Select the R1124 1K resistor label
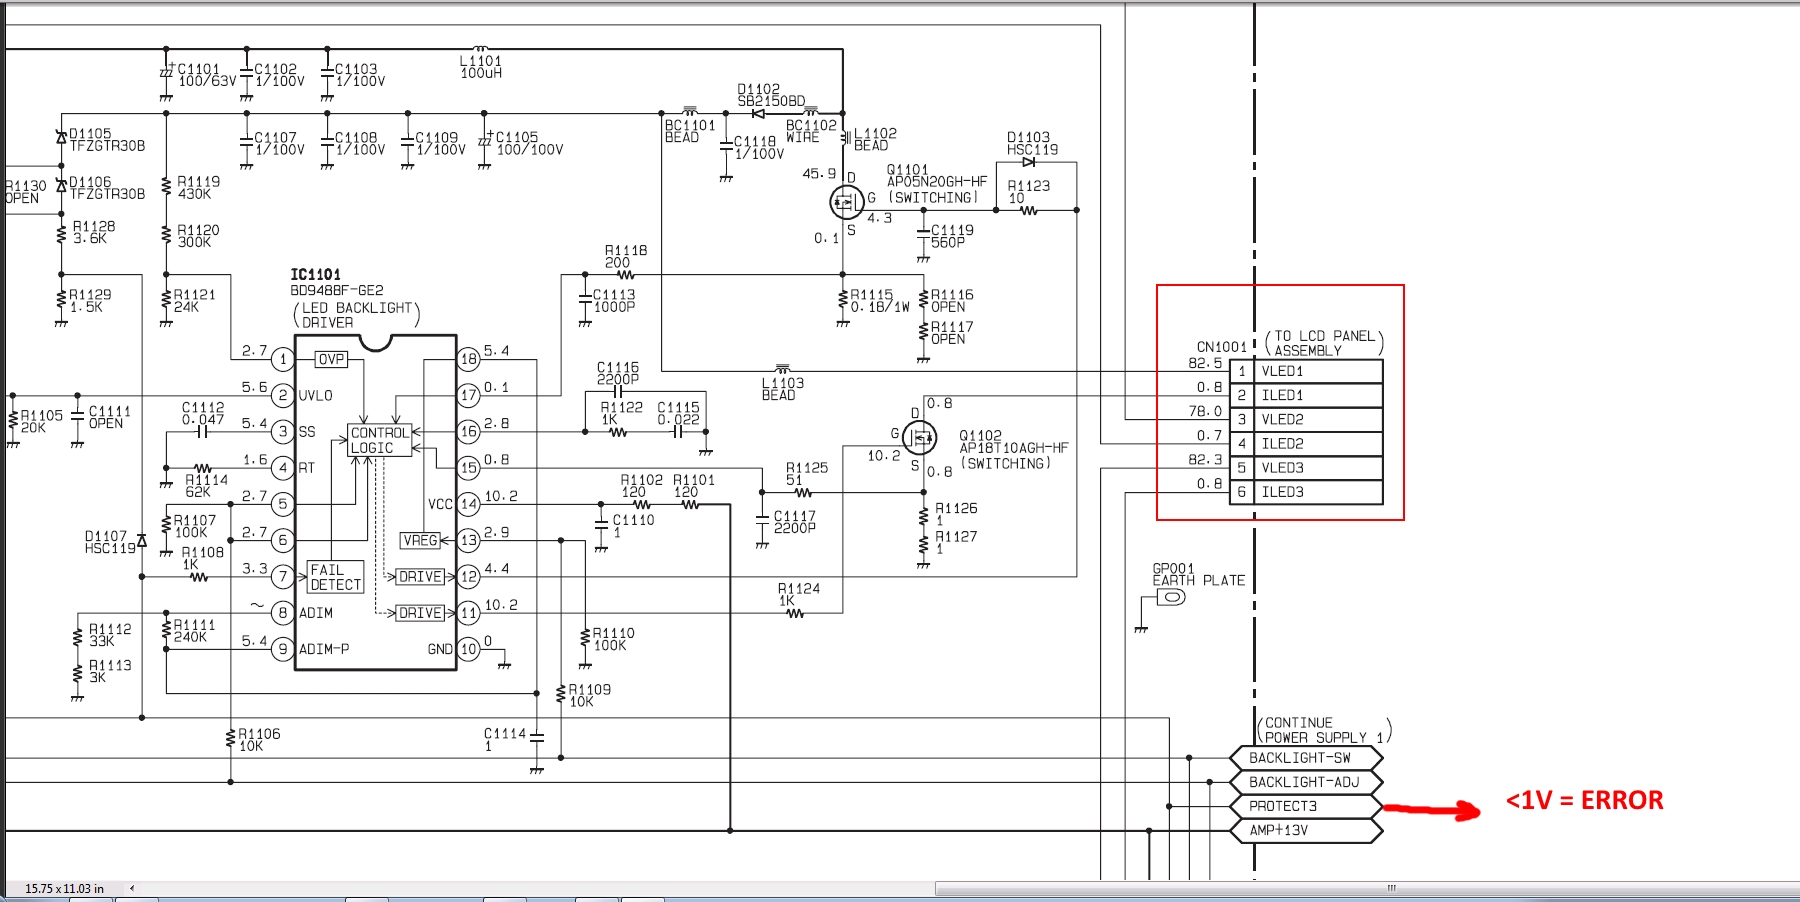Viewport: 1800px width, 902px height. (799, 595)
